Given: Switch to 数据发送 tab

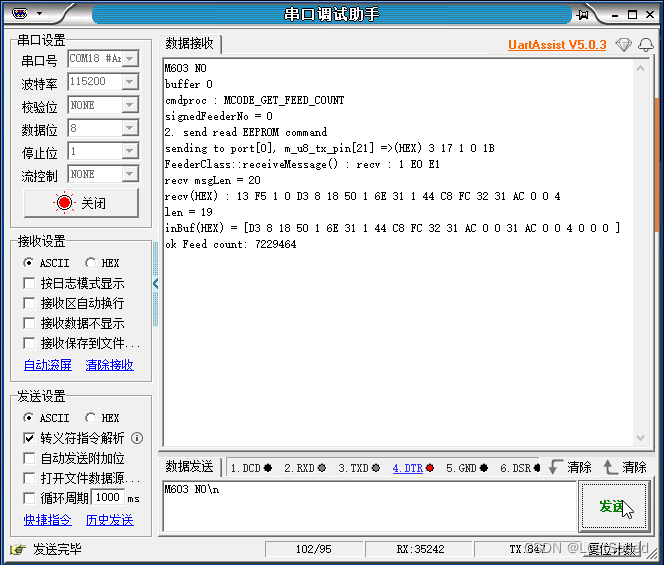Looking at the screenshot, I should pyautogui.click(x=189, y=467).
